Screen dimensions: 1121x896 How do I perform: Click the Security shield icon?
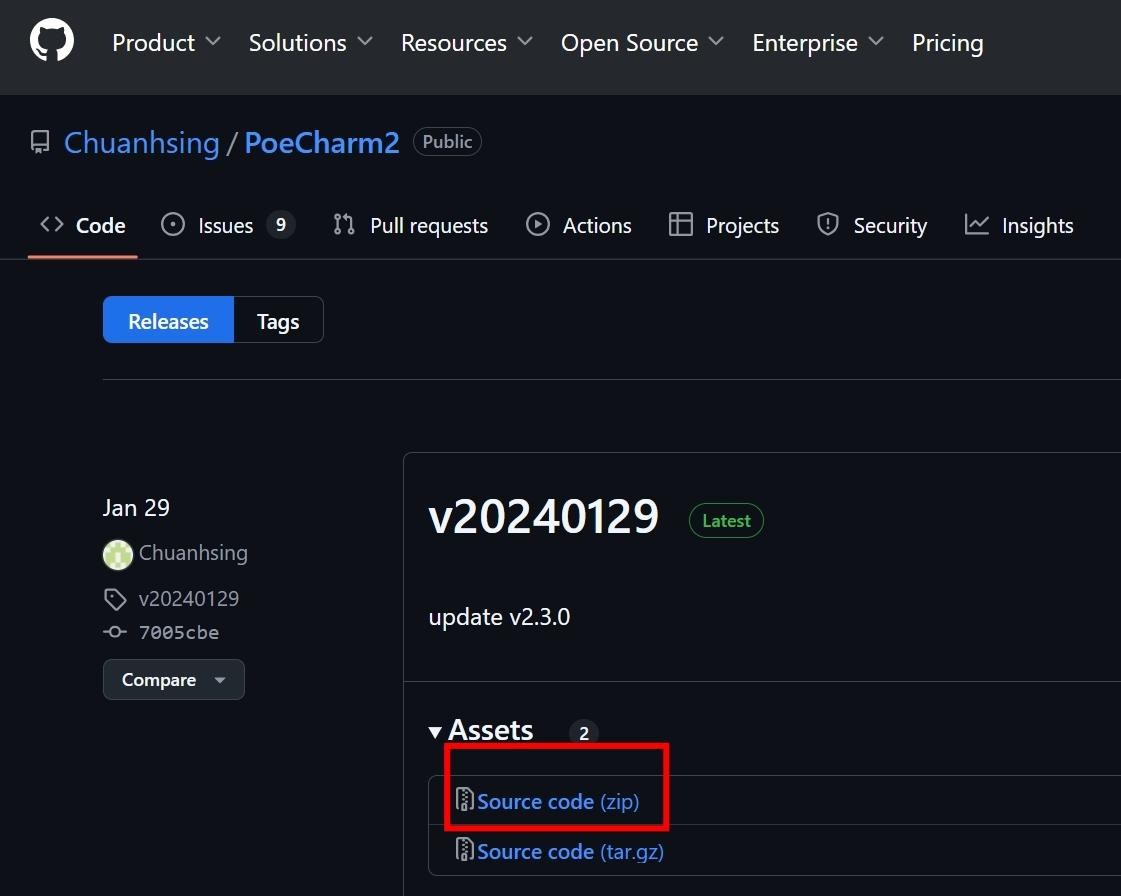click(827, 224)
